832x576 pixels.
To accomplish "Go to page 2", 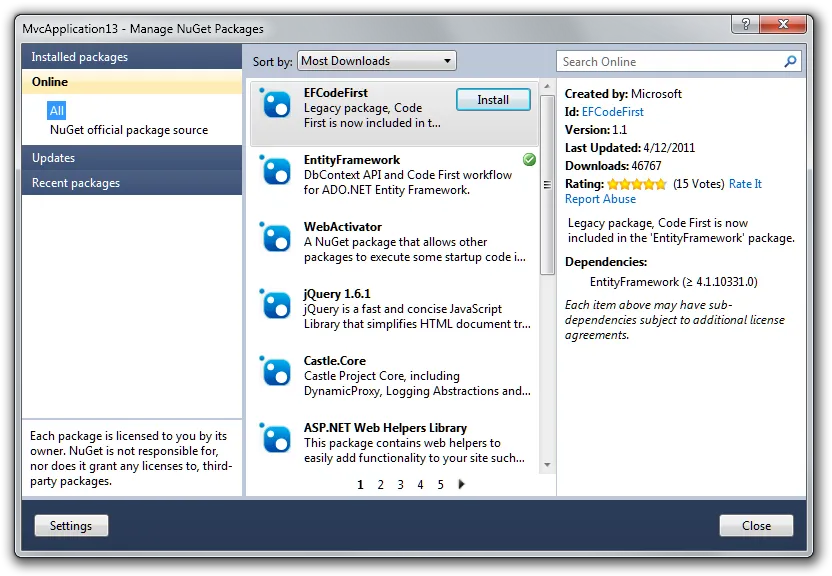I will [380, 484].
